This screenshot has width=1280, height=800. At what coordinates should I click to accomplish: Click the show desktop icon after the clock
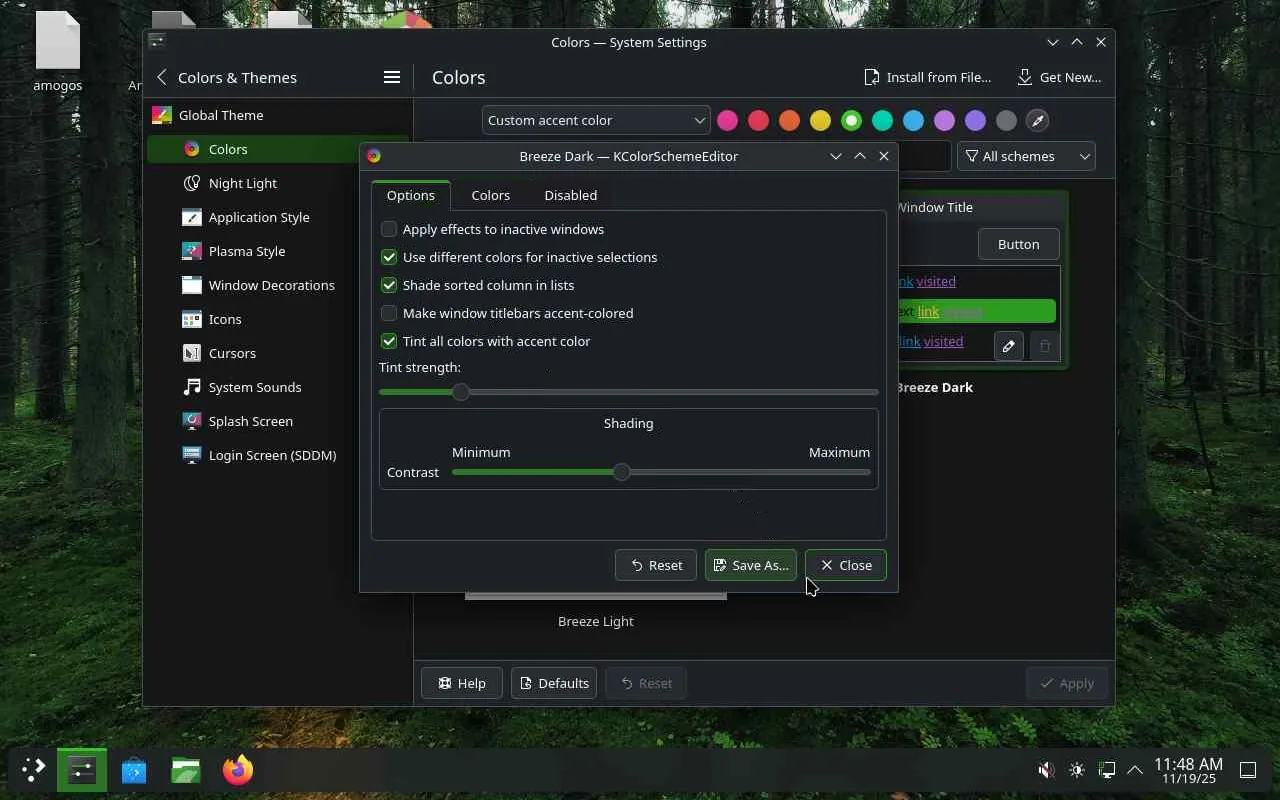pyautogui.click(x=1248, y=770)
